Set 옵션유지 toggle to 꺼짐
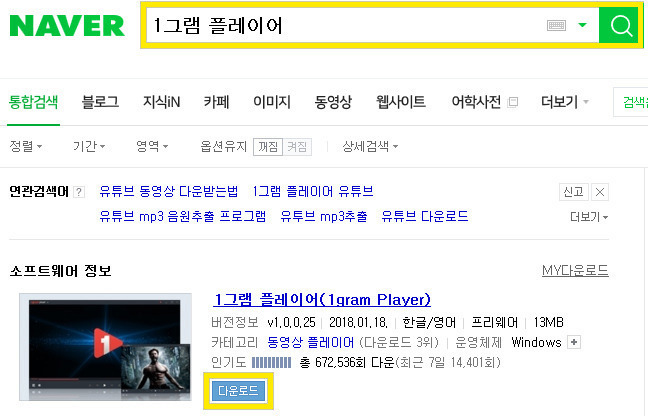The height and width of the screenshot is (416, 648). point(268,147)
